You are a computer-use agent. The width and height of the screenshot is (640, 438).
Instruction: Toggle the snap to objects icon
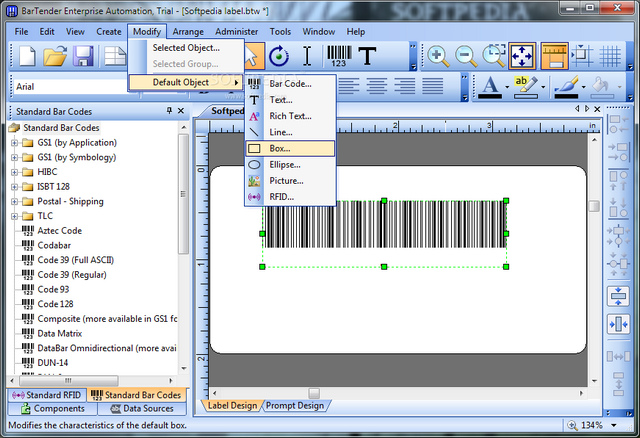tap(582, 56)
